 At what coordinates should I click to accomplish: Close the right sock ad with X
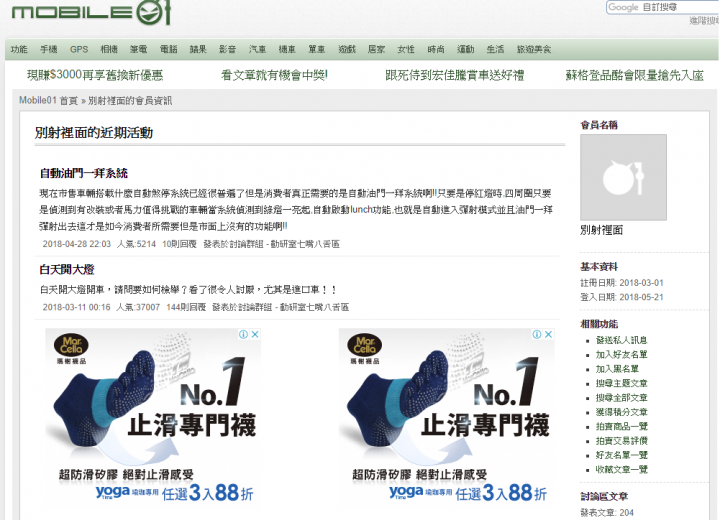548,334
